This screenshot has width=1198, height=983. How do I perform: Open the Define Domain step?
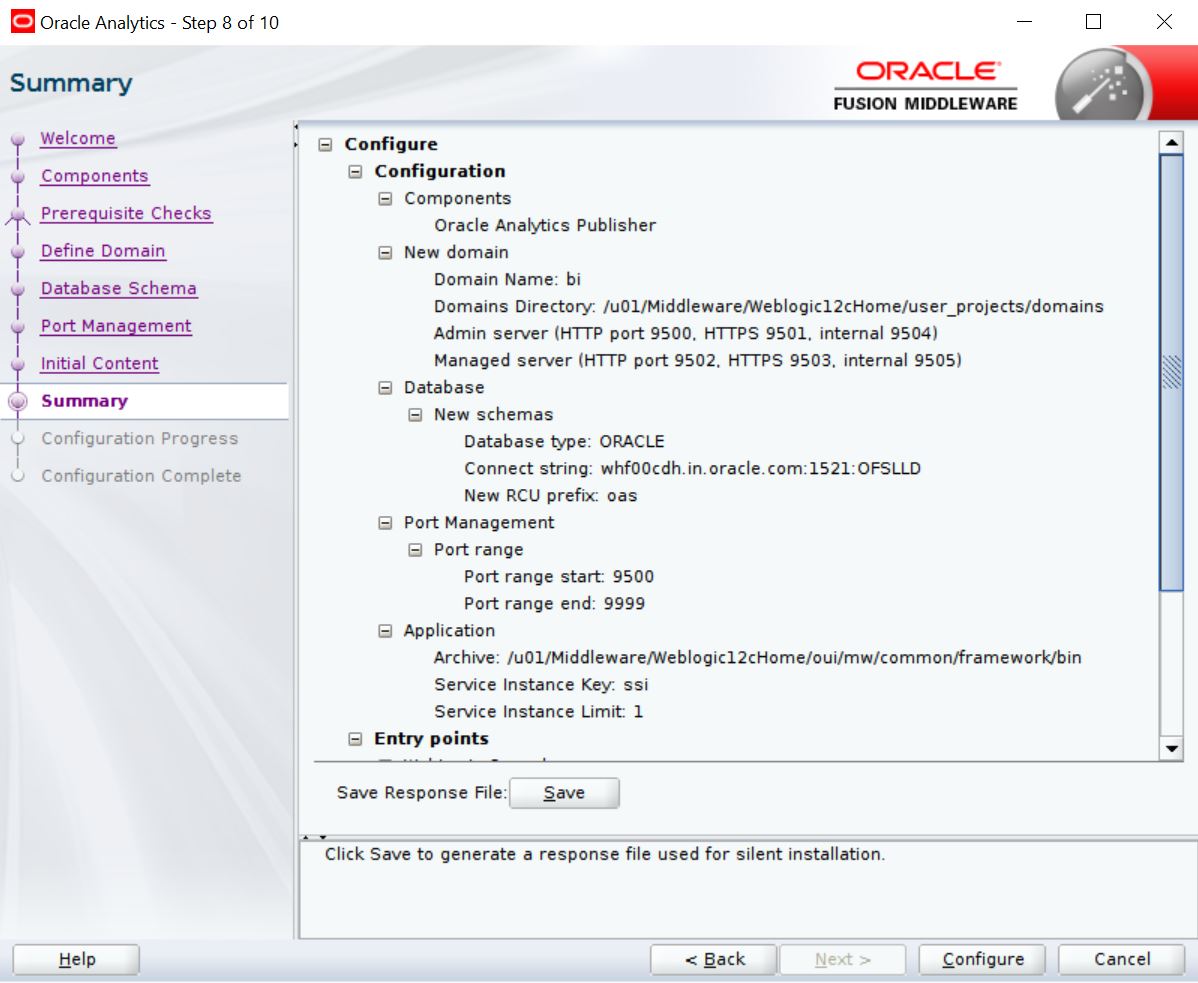(103, 251)
